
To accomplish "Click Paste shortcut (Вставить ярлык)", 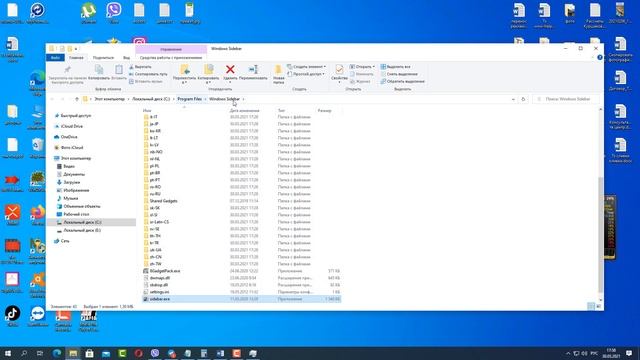I will point(146,81).
